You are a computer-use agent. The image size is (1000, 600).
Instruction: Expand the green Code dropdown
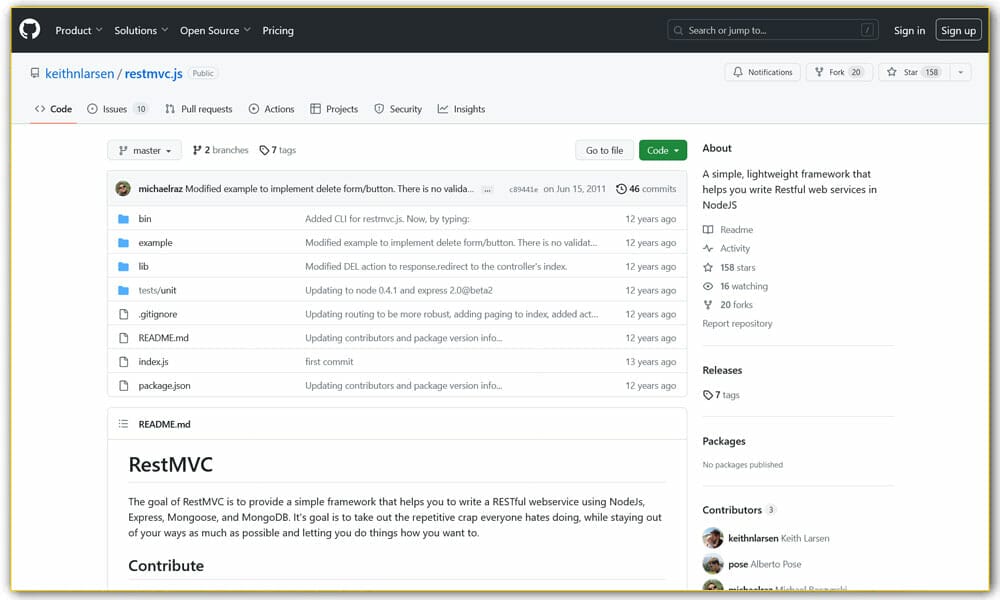coord(662,150)
